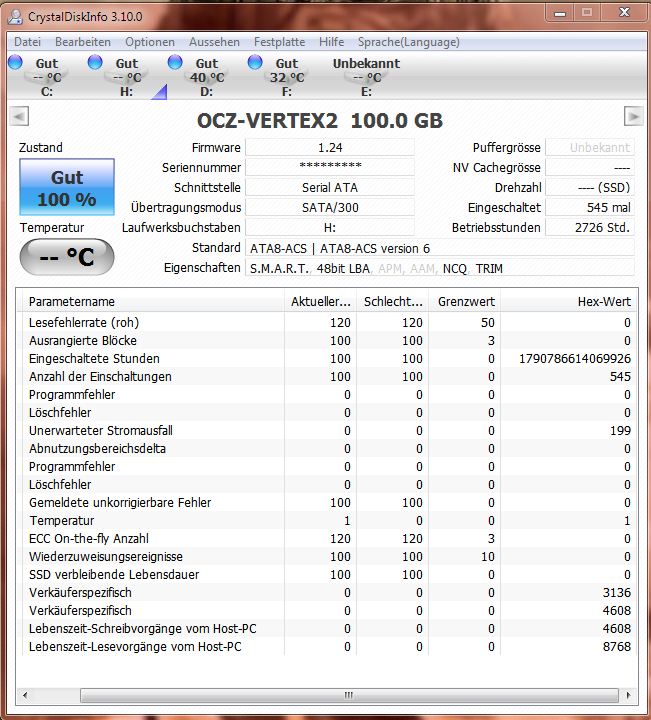Viewport: 651px width, 720px height.
Task: Click the CrystalDiskInfo title bar app icon
Action: point(15,17)
